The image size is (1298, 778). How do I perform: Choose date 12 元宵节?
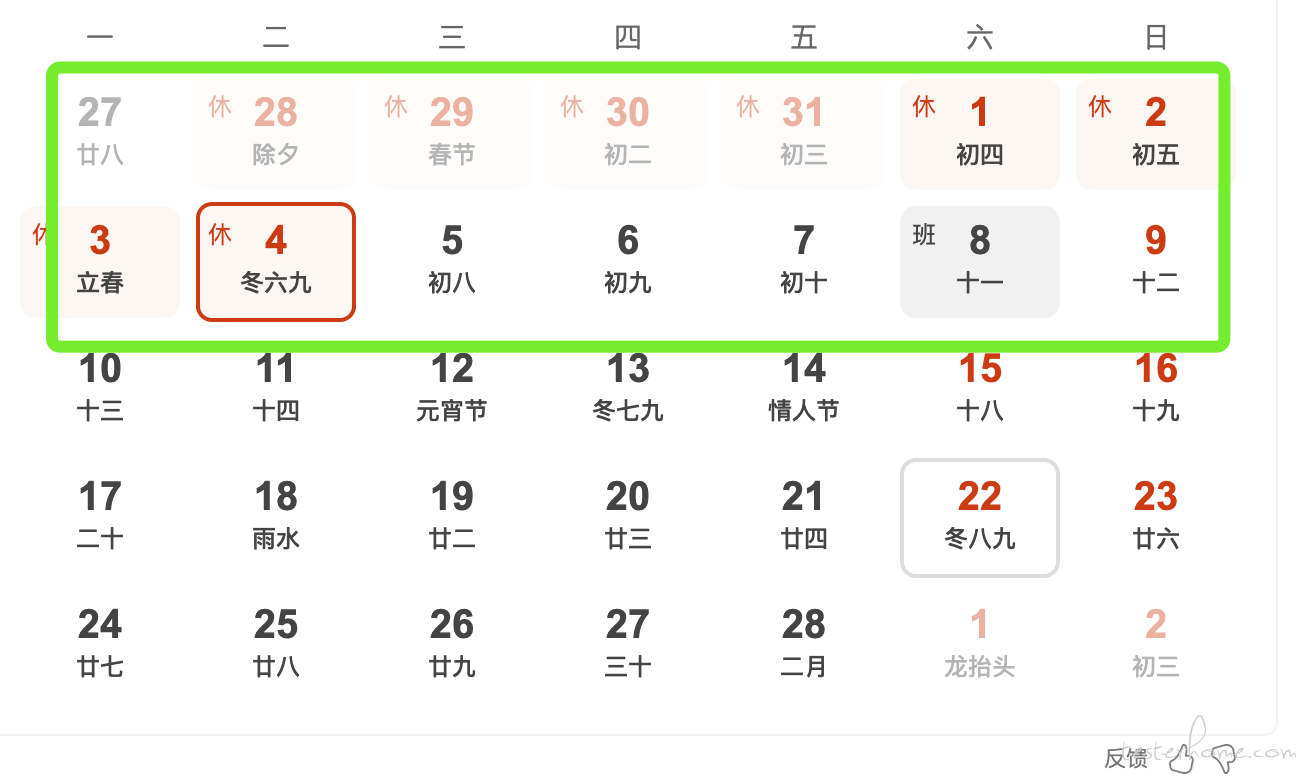452,390
